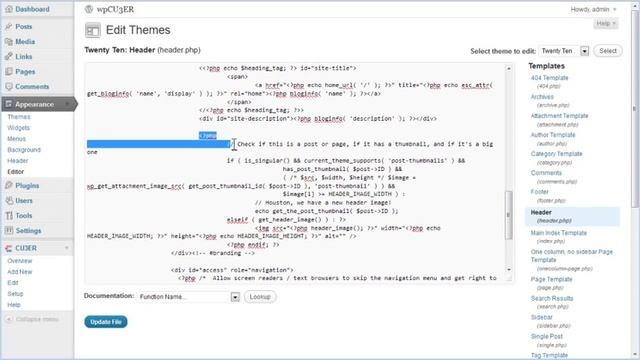Viewport: 640px width, 360px height.
Task: Open the Sidebar template file
Action: tap(542, 318)
